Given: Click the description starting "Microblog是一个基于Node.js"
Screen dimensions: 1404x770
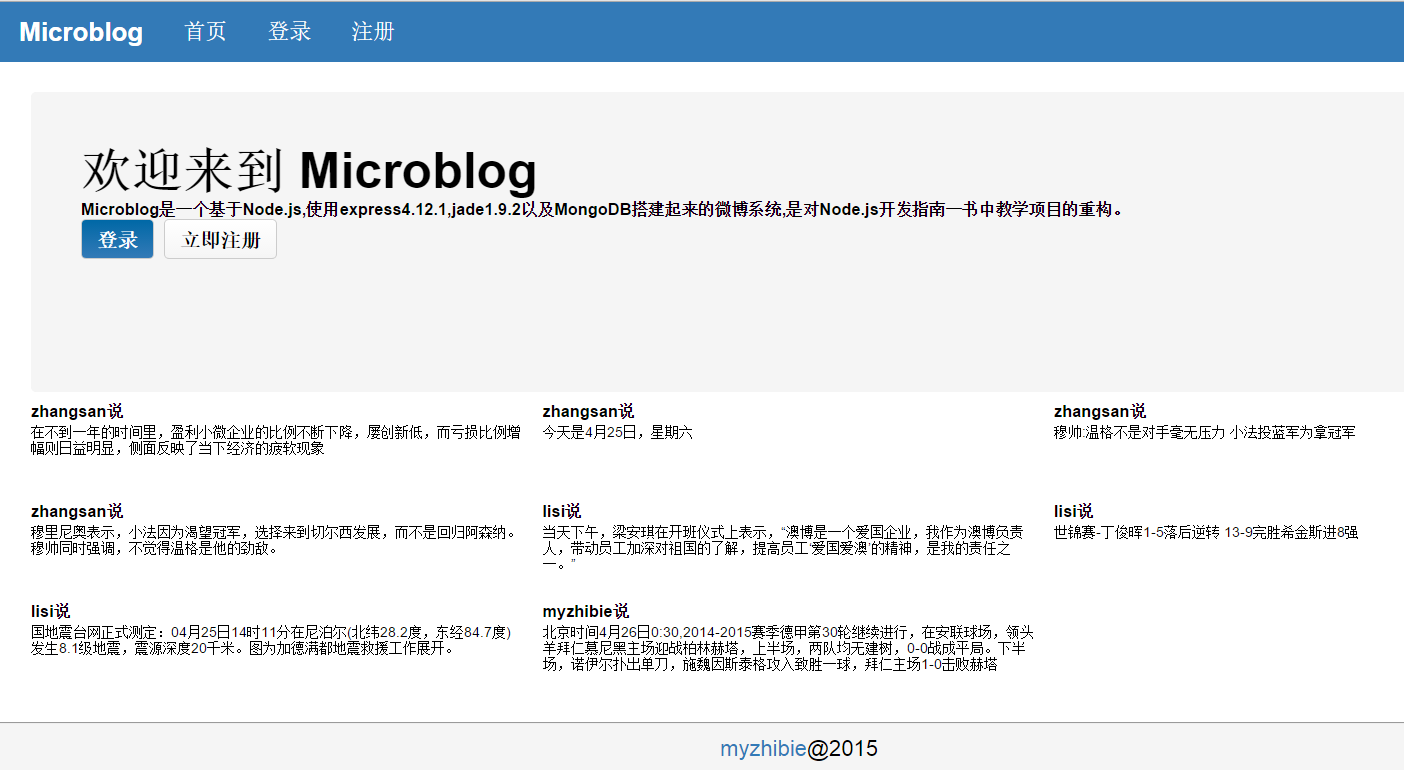Looking at the screenshot, I should point(602,210).
